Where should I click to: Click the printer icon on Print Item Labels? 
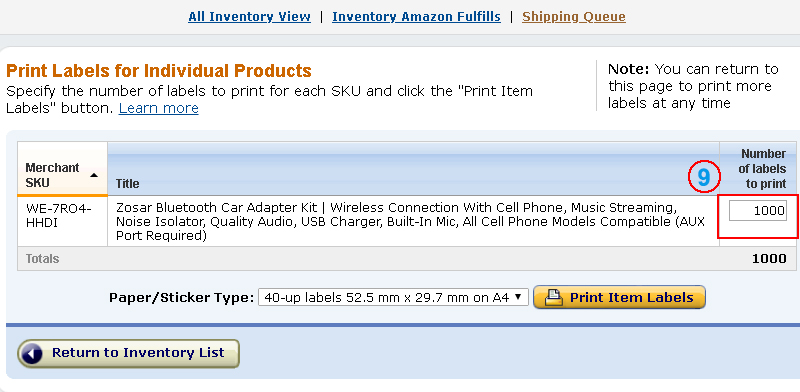[554, 298]
